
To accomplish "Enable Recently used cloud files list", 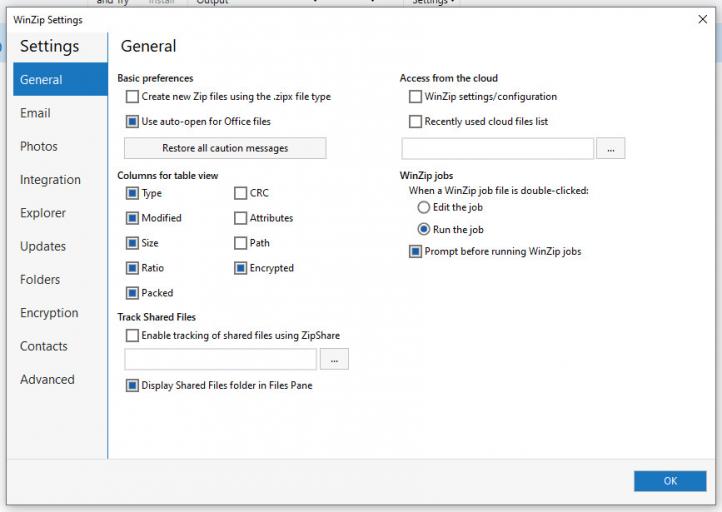I will click(x=415, y=122).
